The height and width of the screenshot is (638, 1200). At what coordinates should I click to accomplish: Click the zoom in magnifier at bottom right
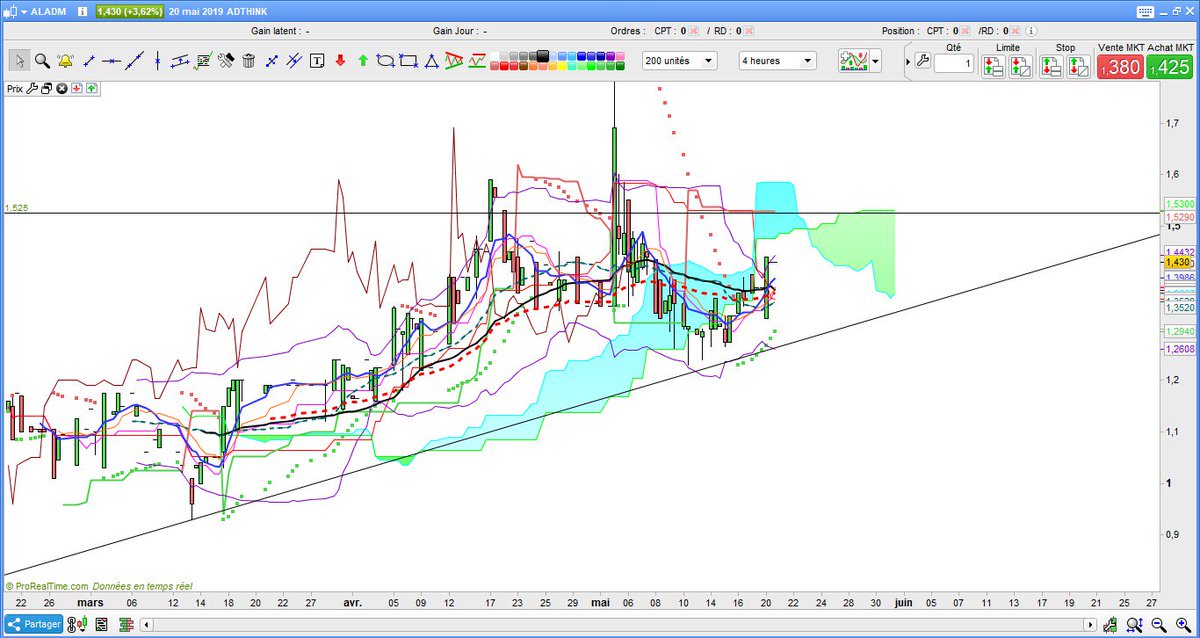(x=1182, y=623)
